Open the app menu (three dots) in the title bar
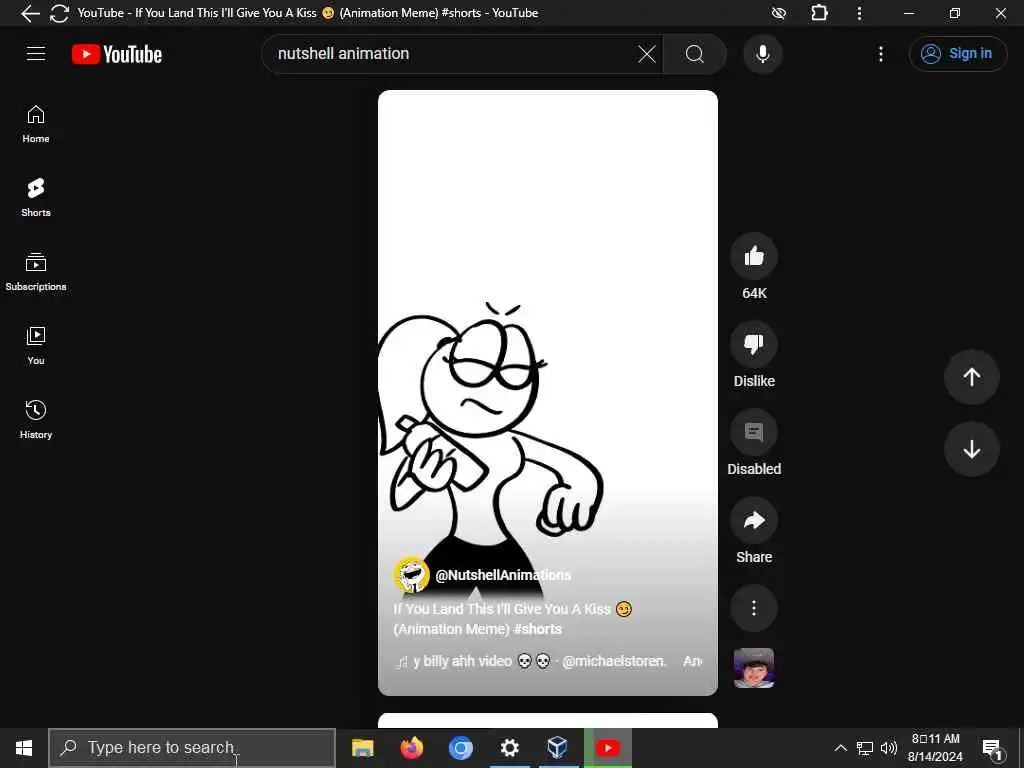 click(859, 13)
